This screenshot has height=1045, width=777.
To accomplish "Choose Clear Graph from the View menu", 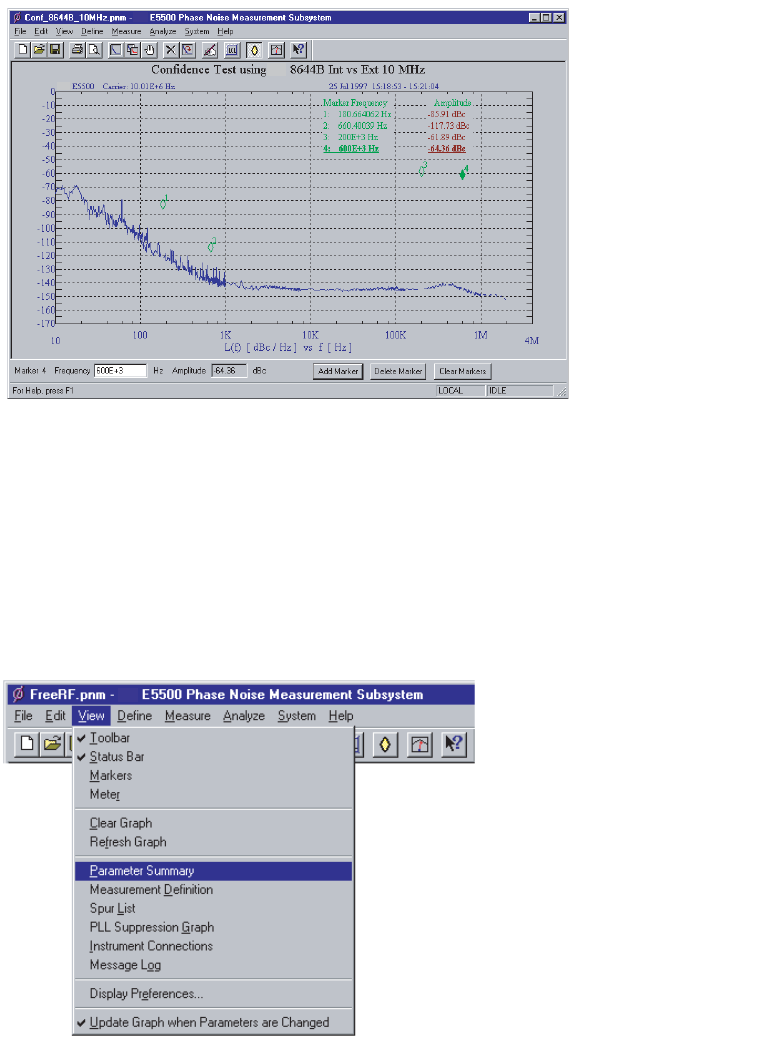I will [x=213, y=823].
